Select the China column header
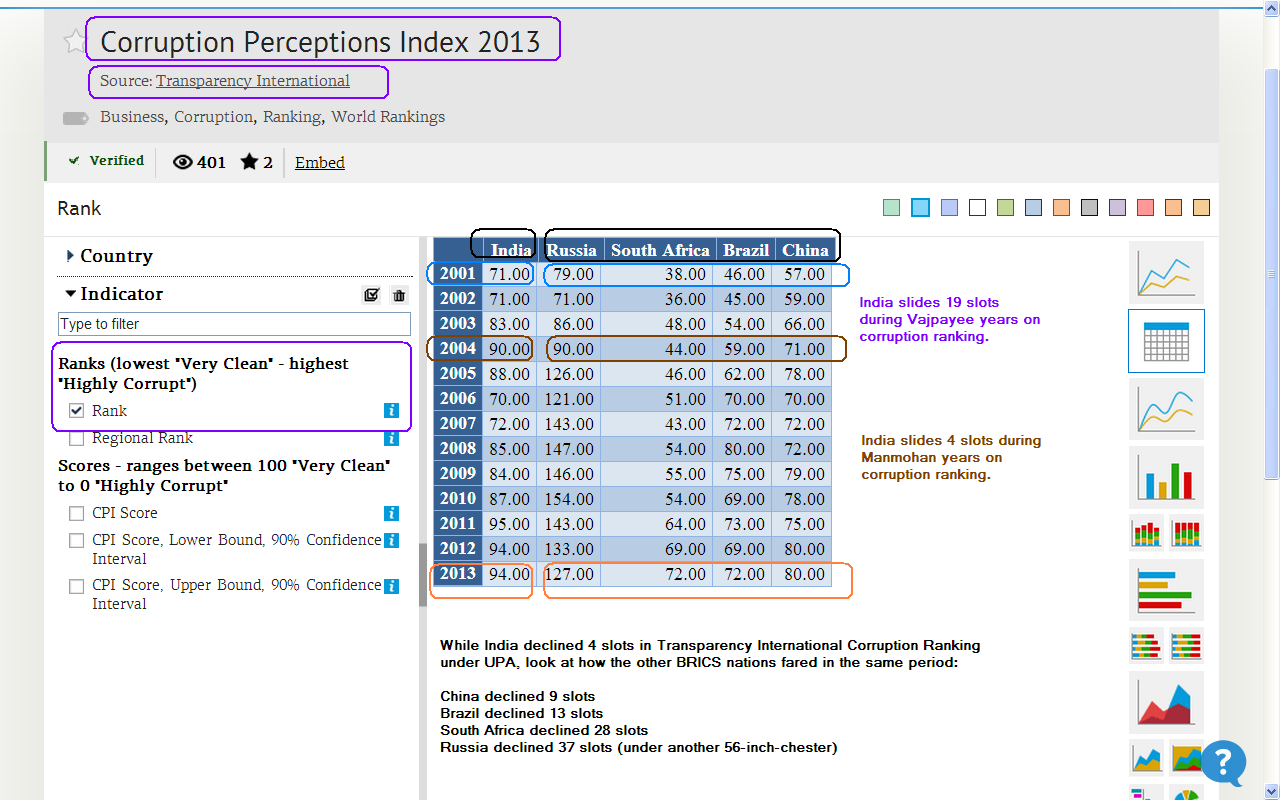Screen dimensions: 1280x800 (x=805, y=250)
